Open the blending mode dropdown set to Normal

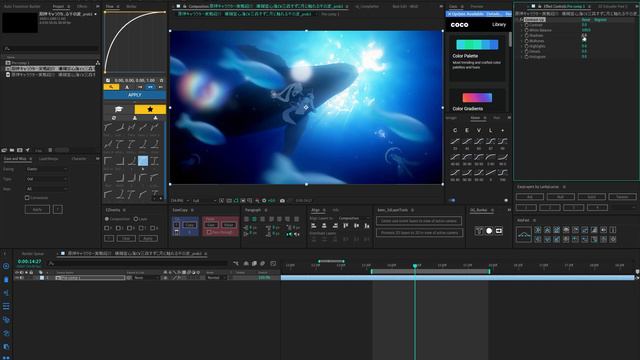[216, 278]
